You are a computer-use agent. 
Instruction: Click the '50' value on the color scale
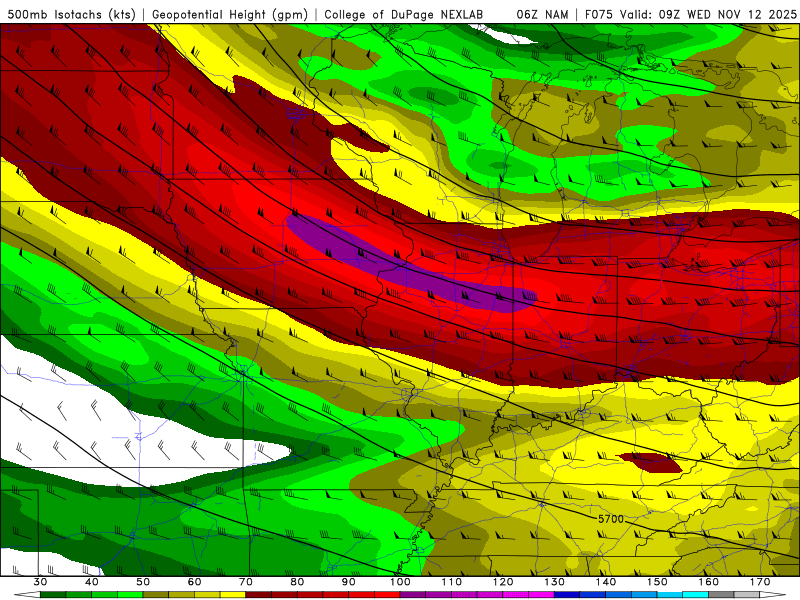143,582
